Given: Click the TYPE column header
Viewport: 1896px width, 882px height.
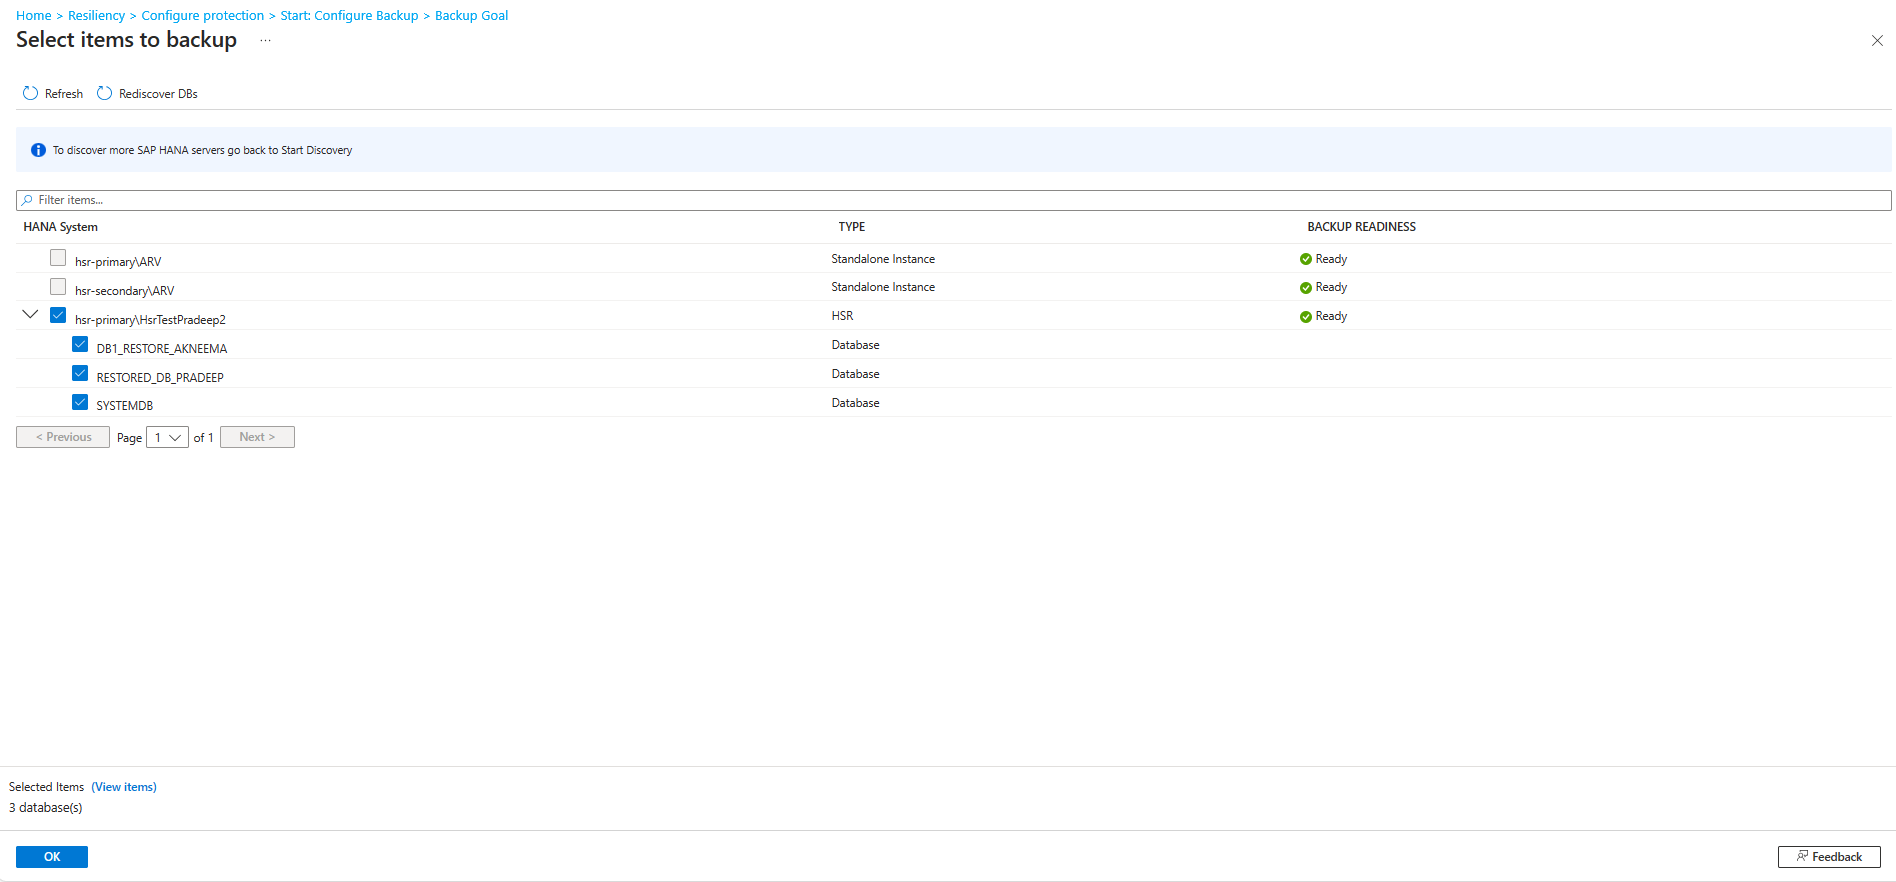Looking at the screenshot, I should point(852,227).
